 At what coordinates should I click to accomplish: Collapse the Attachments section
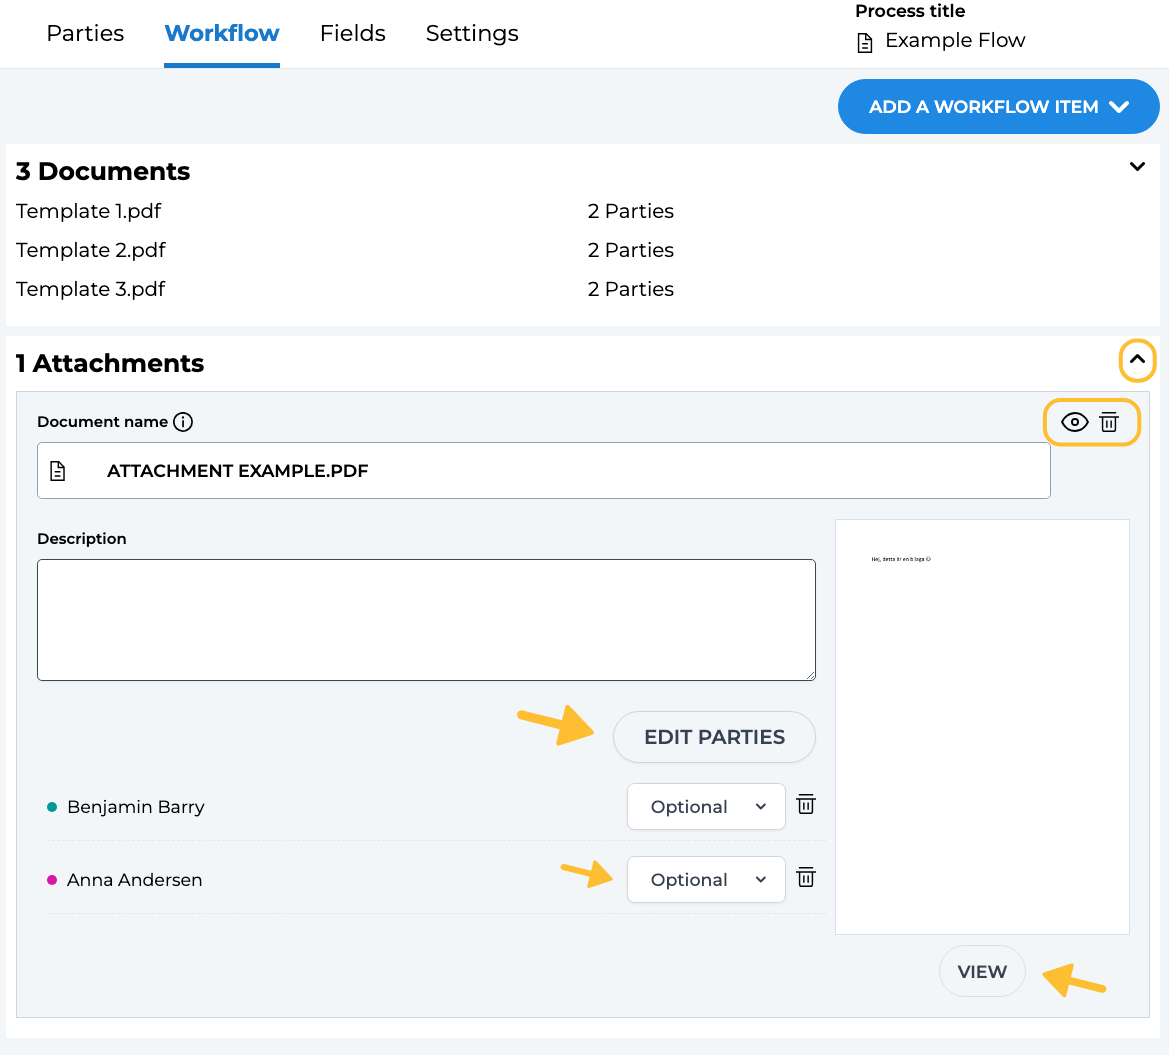1137,360
